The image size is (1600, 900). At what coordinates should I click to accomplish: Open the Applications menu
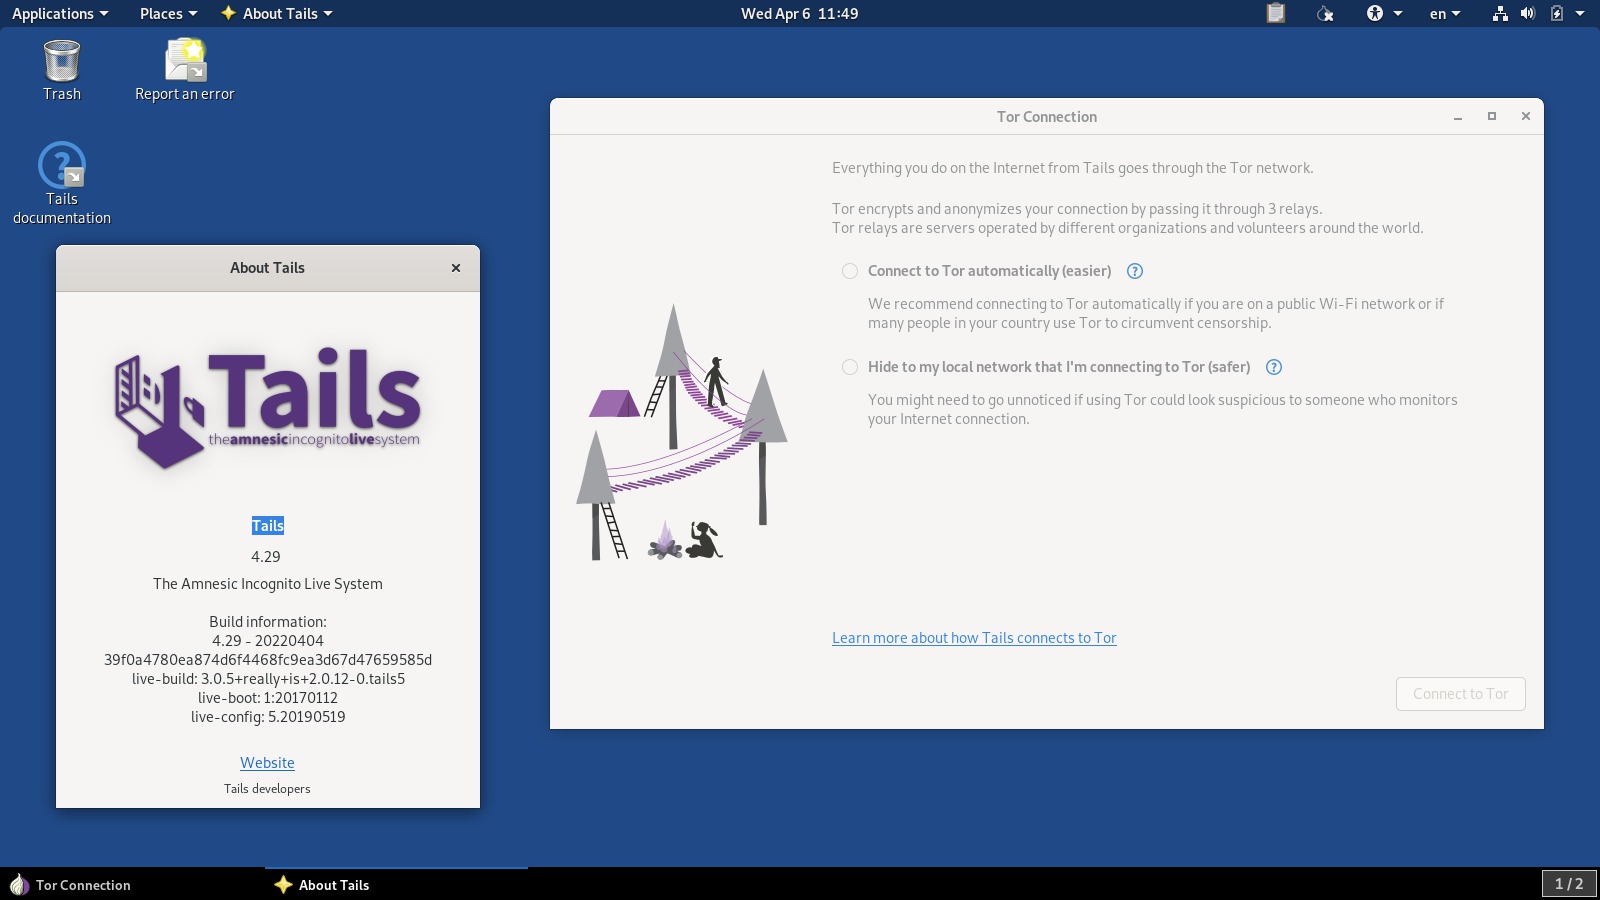pyautogui.click(x=60, y=13)
